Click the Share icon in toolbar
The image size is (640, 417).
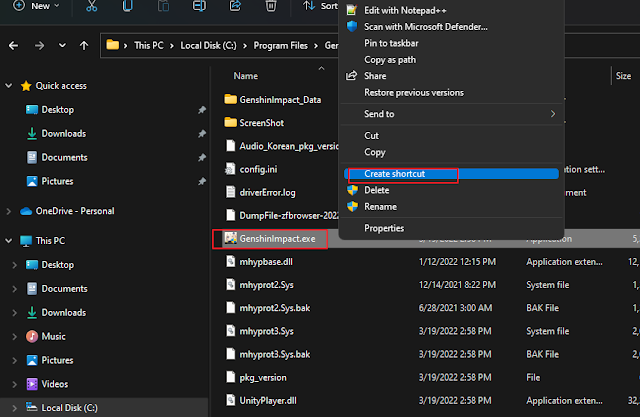[235, 6]
